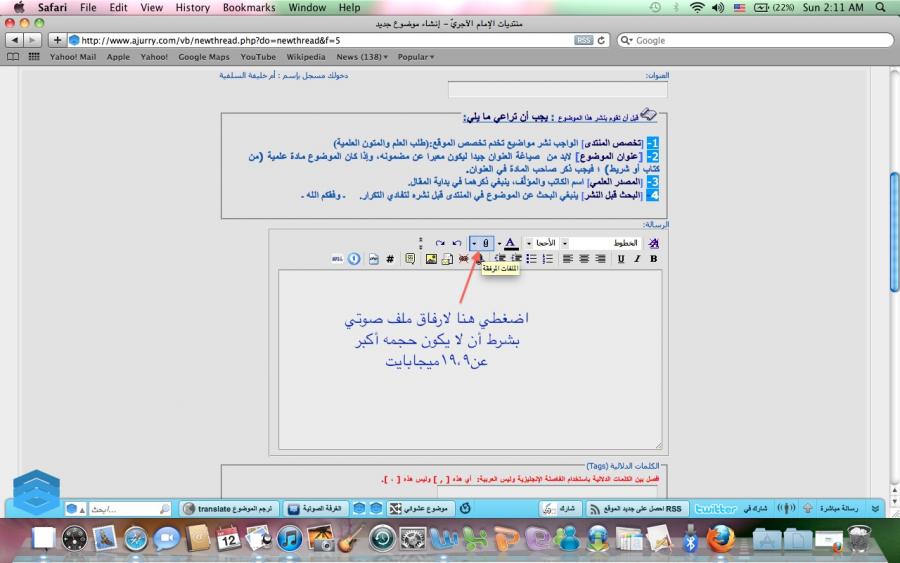The width and height of the screenshot is (900, 563).
Task: Toggle underline formatting with the U button
Action: click(621, 259)
